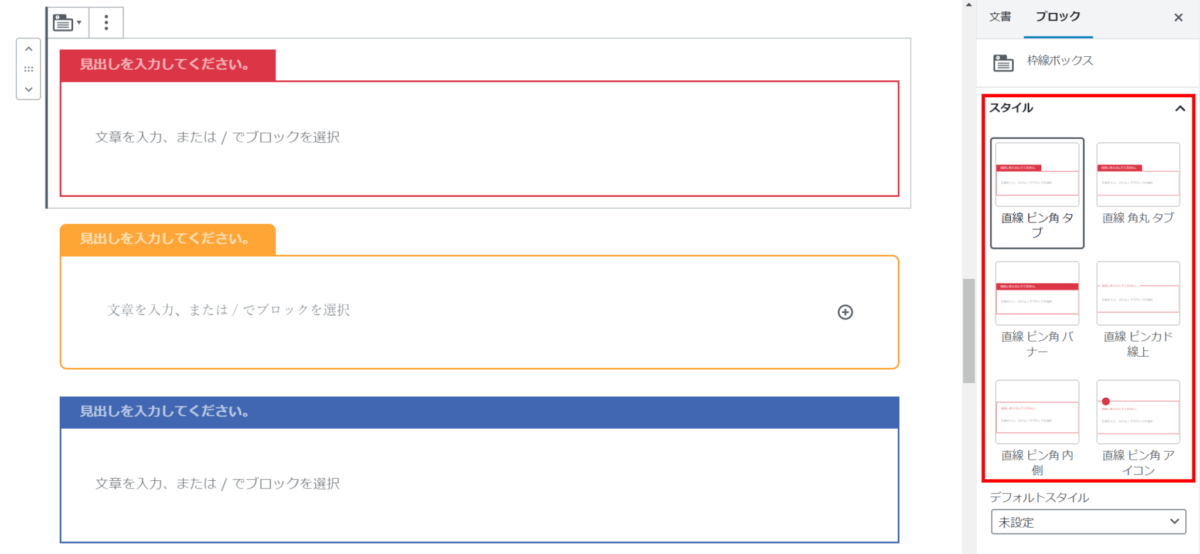Image resolution: width=1200 pixels, height=554 pixels.
Task: Click the plus icon to add block
Action: pyautogui.click(x=845, y=312)
